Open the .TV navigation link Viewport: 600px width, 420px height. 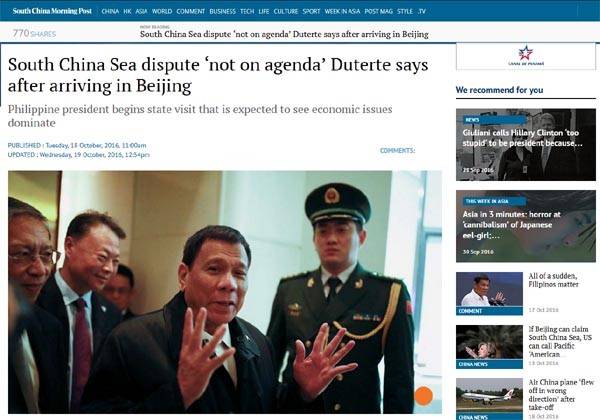[x=422, y=11]
